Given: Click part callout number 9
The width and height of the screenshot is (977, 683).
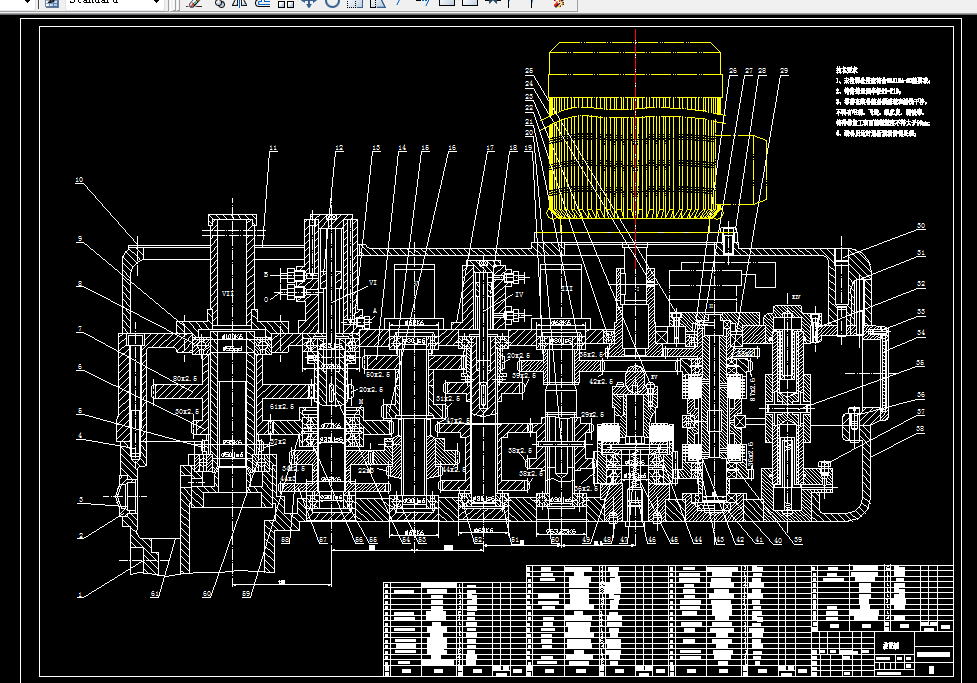Looking at the screenshot, I should 80,239.
